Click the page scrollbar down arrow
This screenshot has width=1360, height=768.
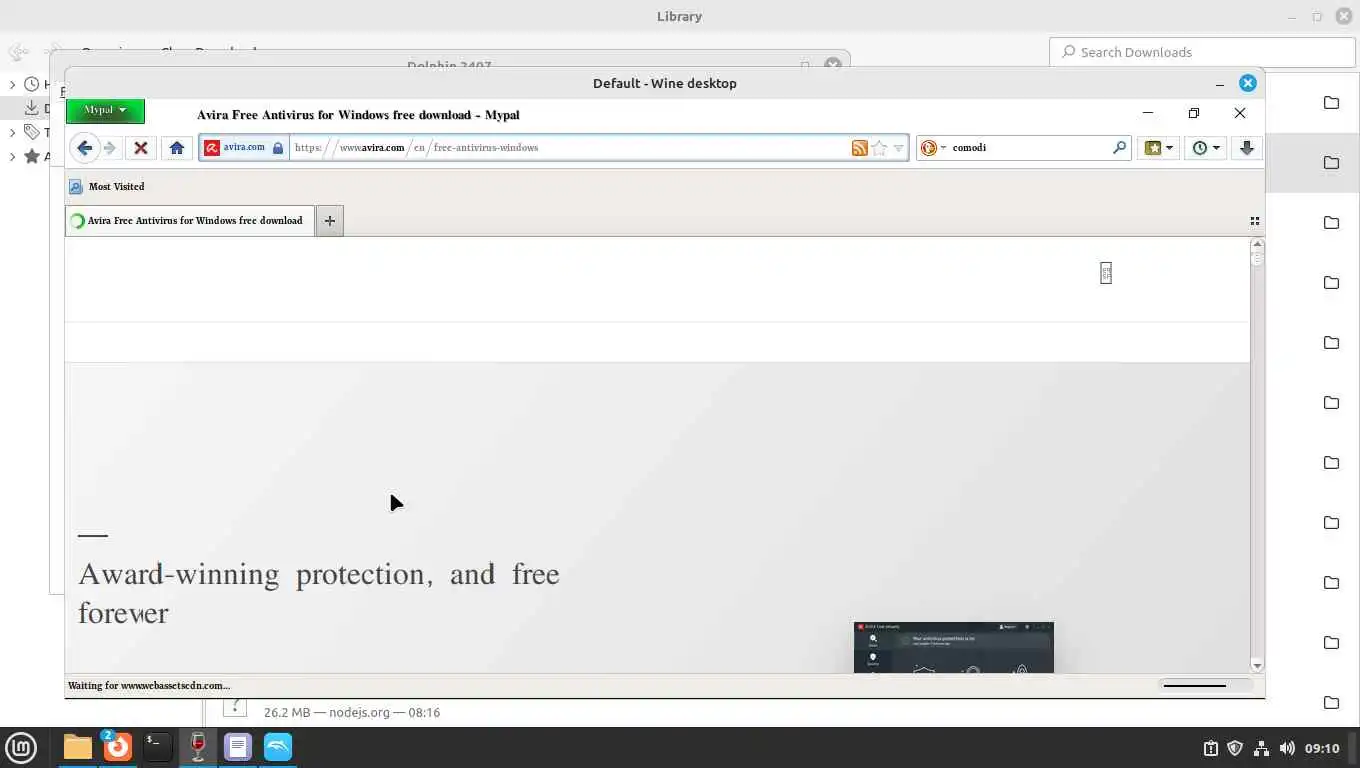tap(1257, 666)
